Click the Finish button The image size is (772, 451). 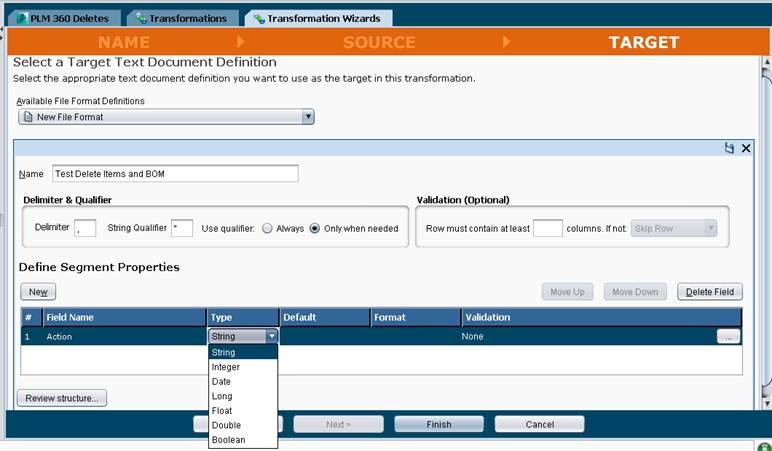(439, 424)
